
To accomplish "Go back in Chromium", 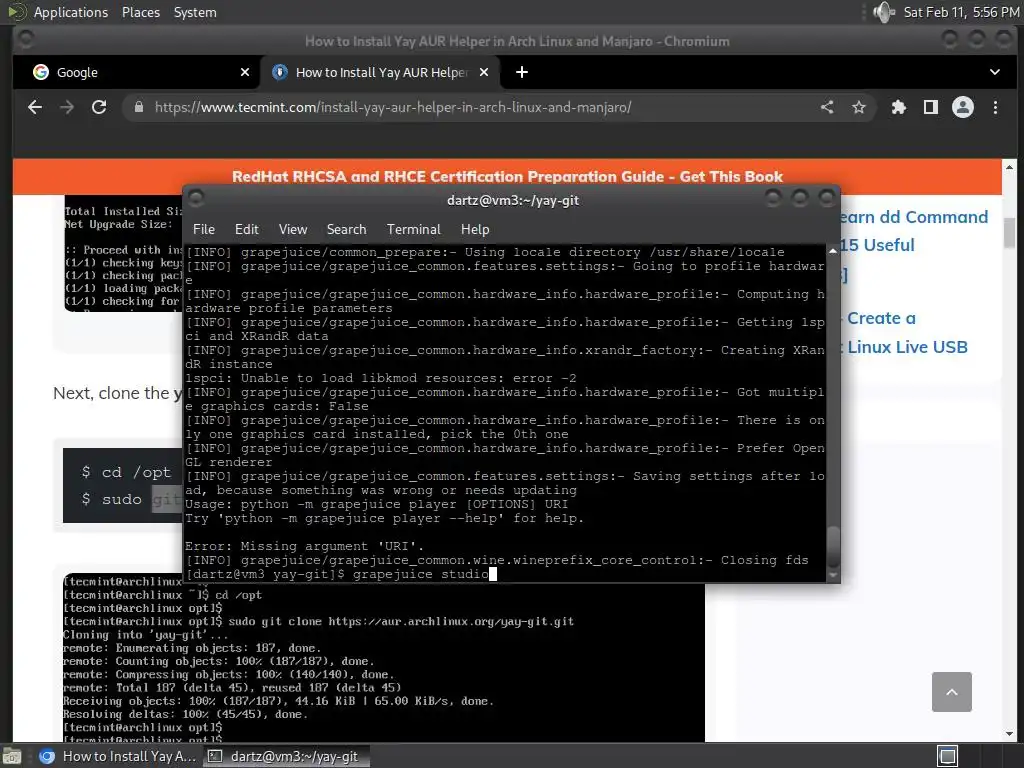I will tap(35, 107).
